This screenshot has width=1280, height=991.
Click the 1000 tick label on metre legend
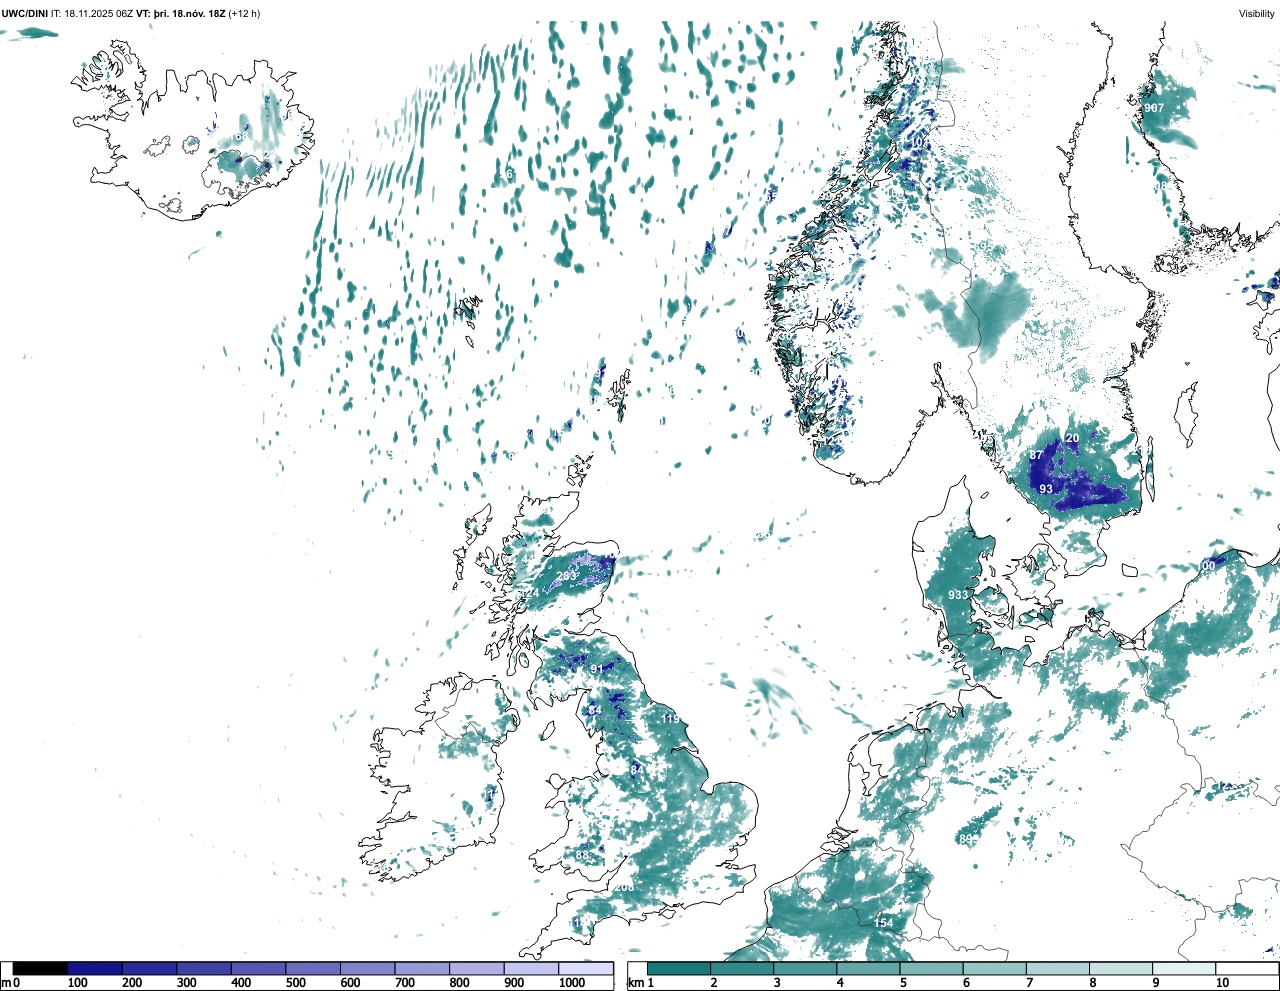[571, 983]
